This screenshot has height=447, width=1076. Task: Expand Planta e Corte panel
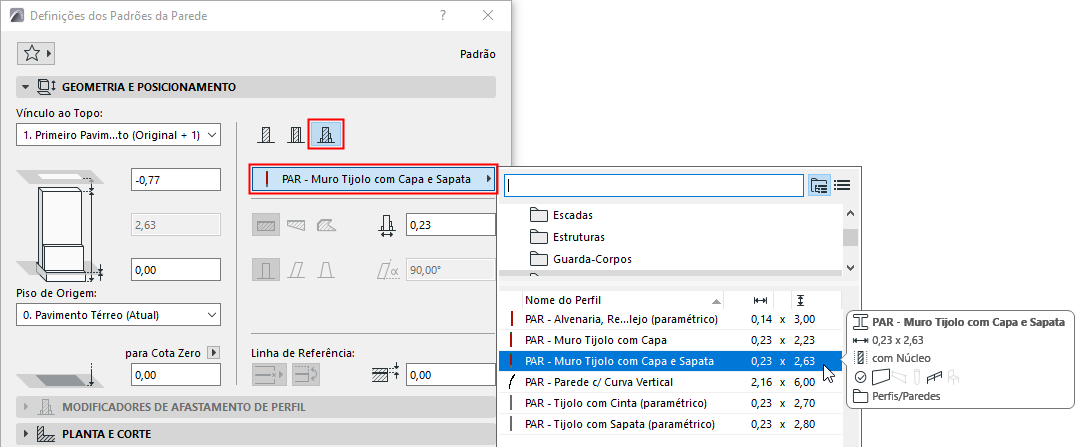coord(27,434)
